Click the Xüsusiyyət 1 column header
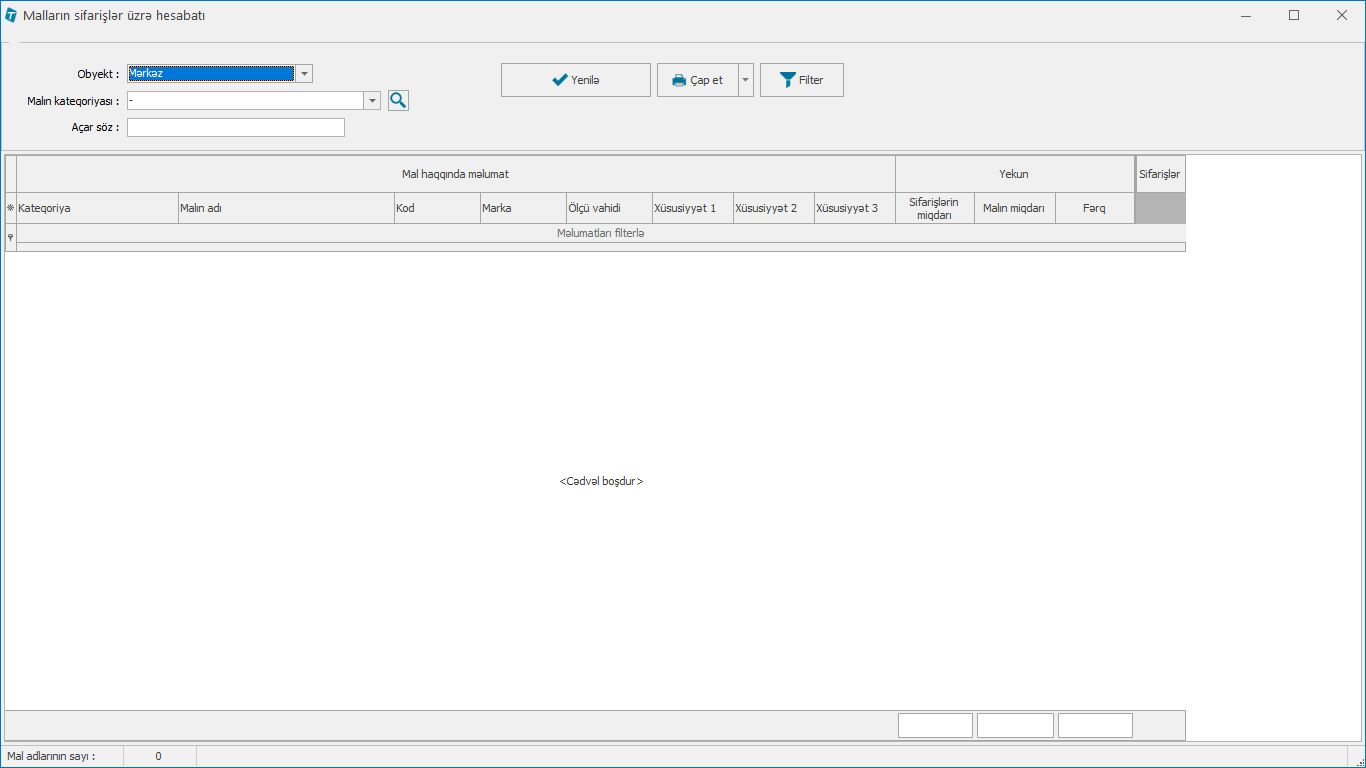This screenshot has width=1366, height=768. [x=692, y=208]
